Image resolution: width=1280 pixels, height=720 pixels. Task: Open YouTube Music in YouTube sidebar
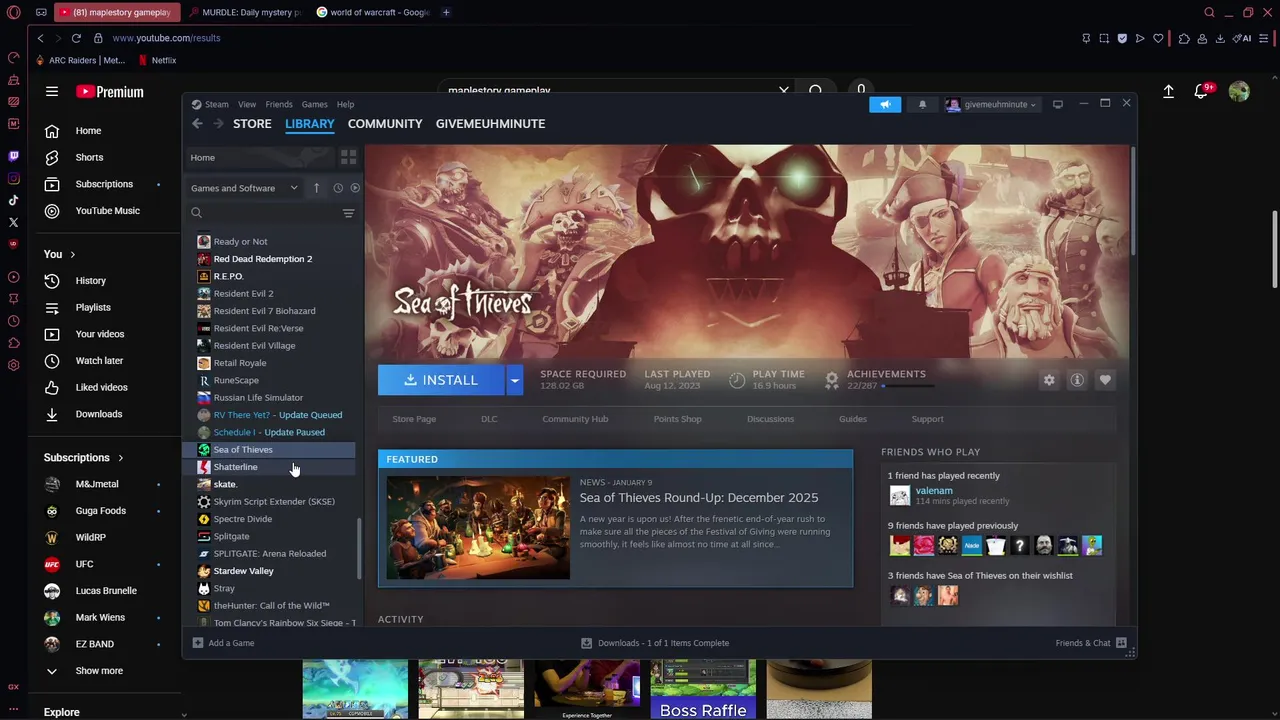pos(107,211)
